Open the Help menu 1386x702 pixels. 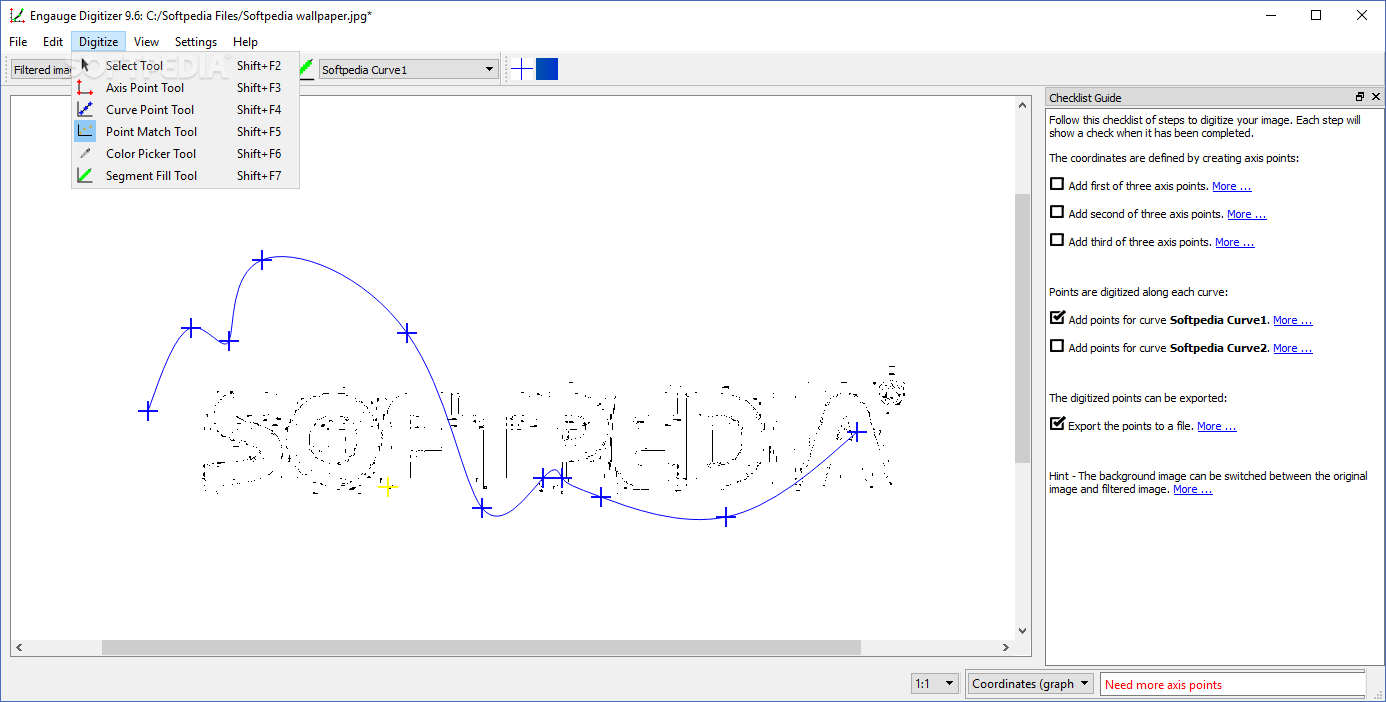click(245, 42)
